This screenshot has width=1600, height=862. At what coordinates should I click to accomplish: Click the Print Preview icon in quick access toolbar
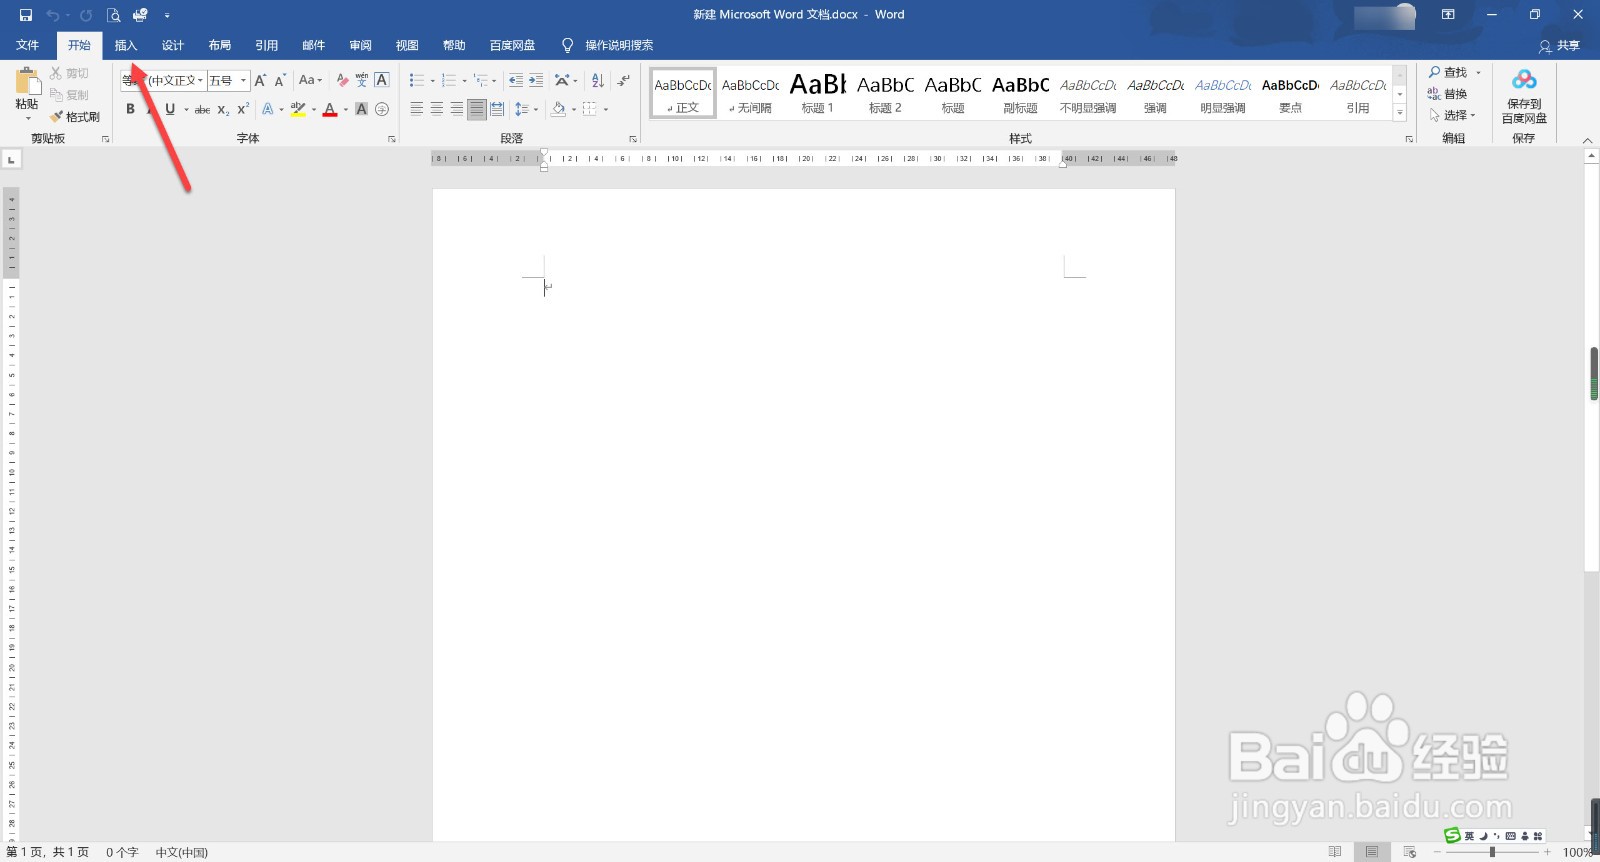[113, 15]
